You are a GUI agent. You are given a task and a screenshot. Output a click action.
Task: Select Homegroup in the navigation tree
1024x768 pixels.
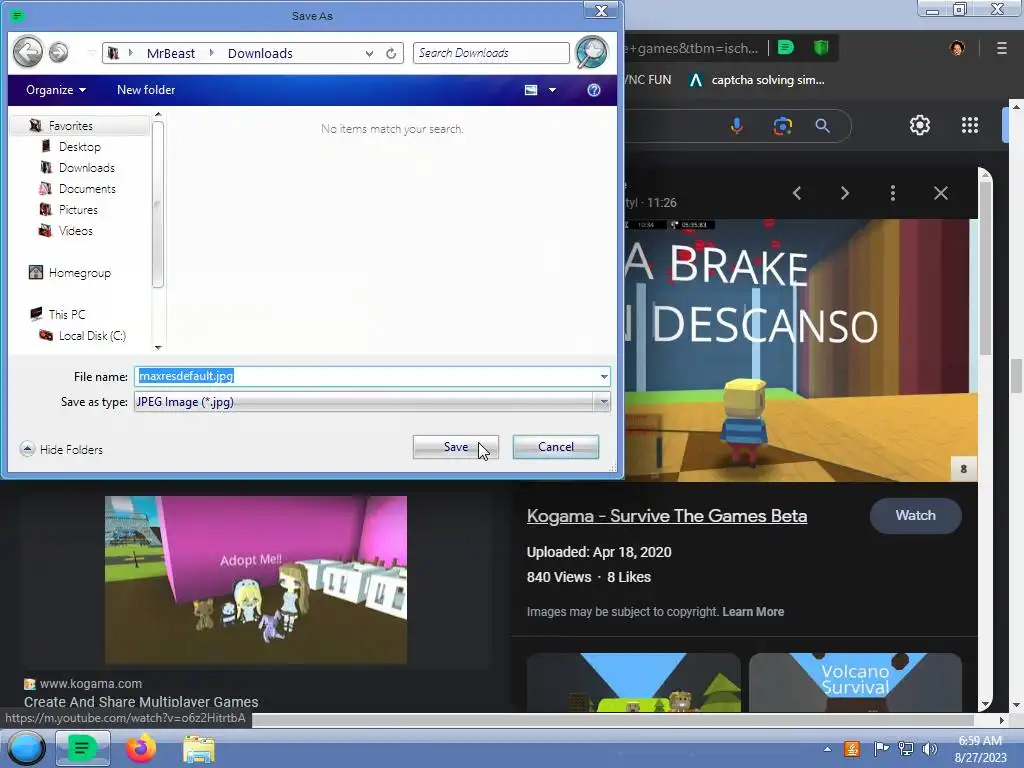point(79,273)
